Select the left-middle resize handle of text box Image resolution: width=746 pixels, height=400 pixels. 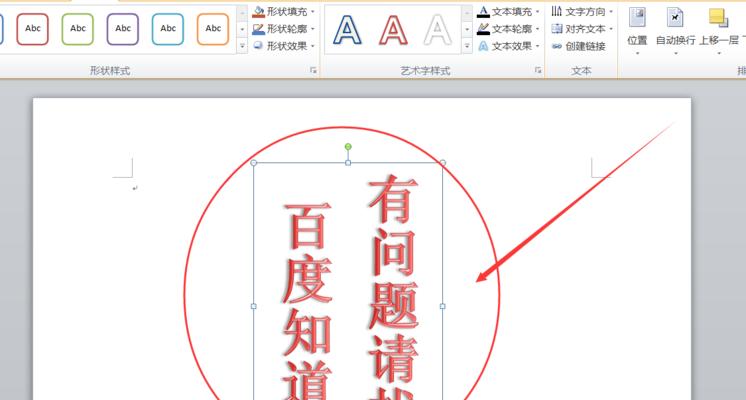[254, 306]
